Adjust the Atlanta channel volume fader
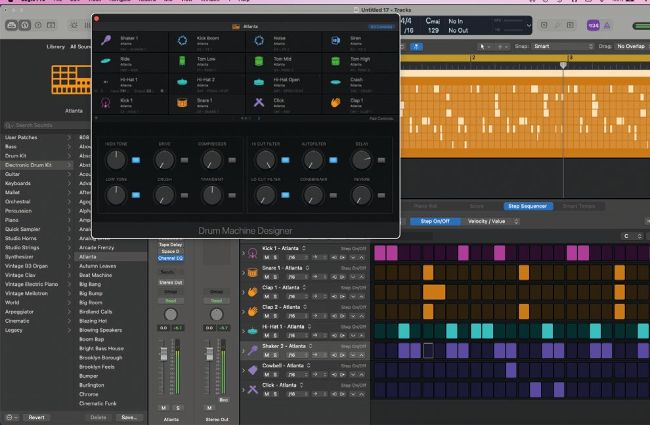 click(164, 353)
